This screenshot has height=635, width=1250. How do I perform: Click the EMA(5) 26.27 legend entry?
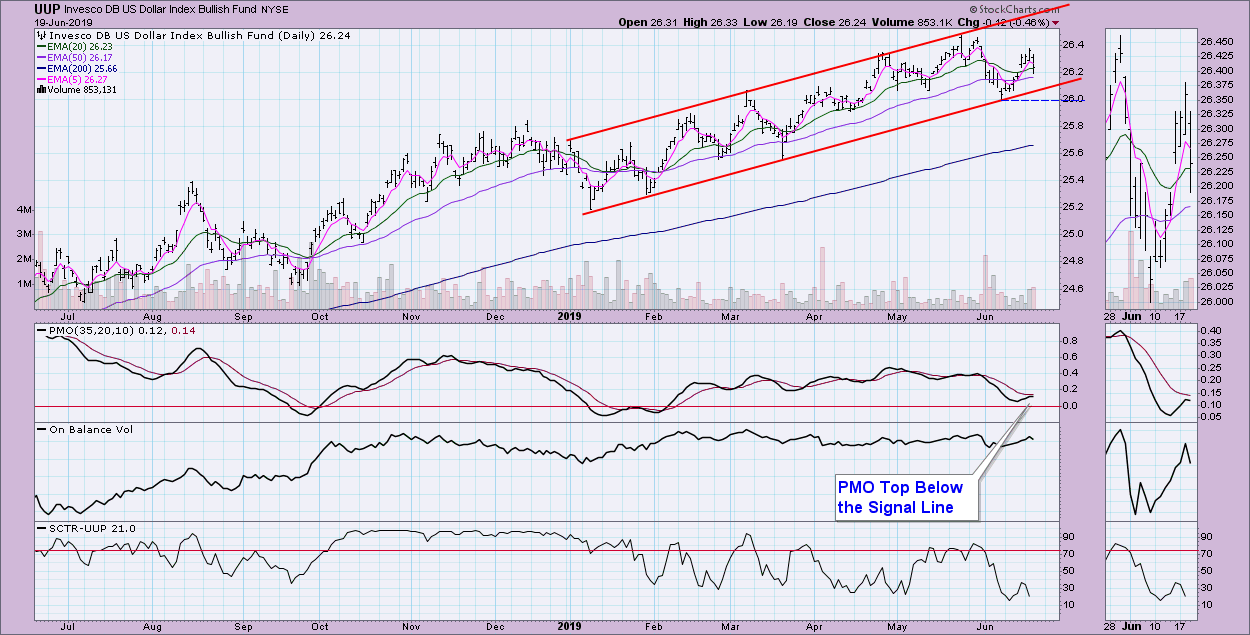(71, 79)
